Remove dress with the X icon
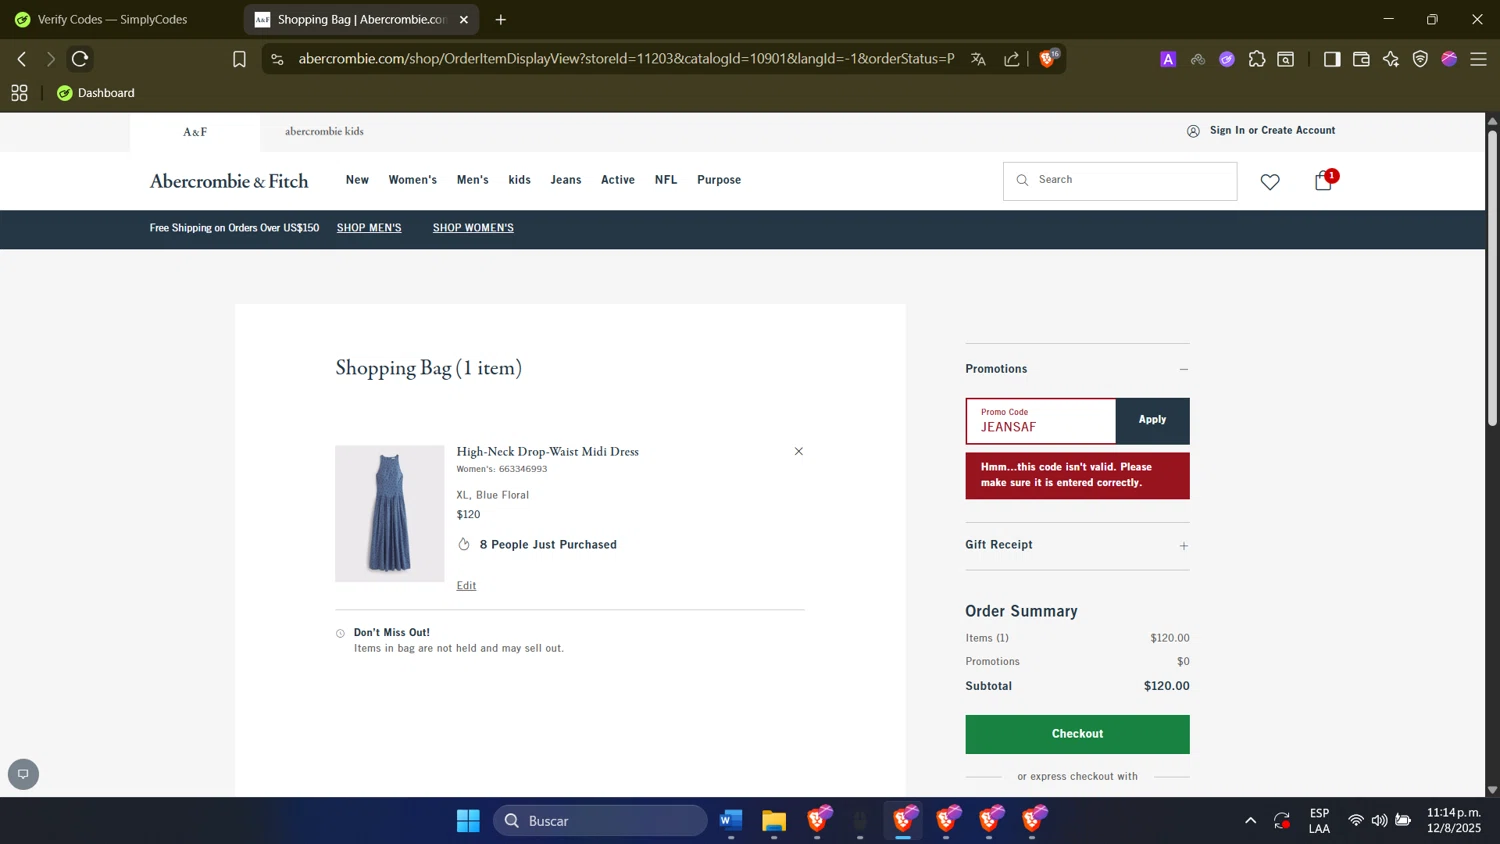The image size is (1500, 844). (799, 451)
